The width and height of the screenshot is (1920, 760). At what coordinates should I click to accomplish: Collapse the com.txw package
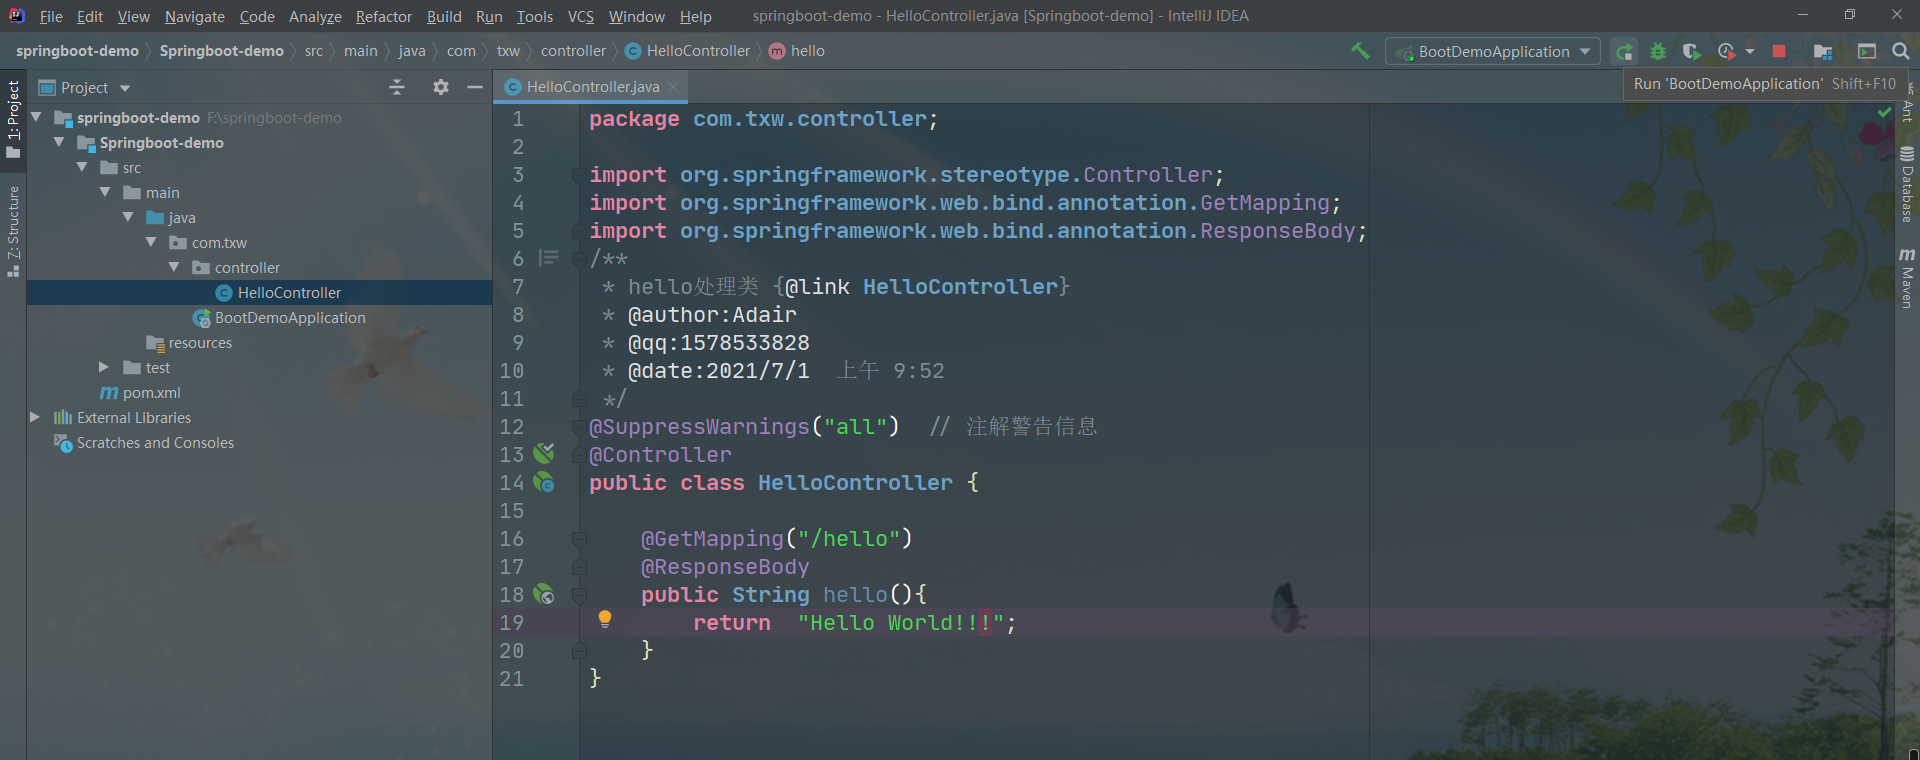(x=151, y=242)
